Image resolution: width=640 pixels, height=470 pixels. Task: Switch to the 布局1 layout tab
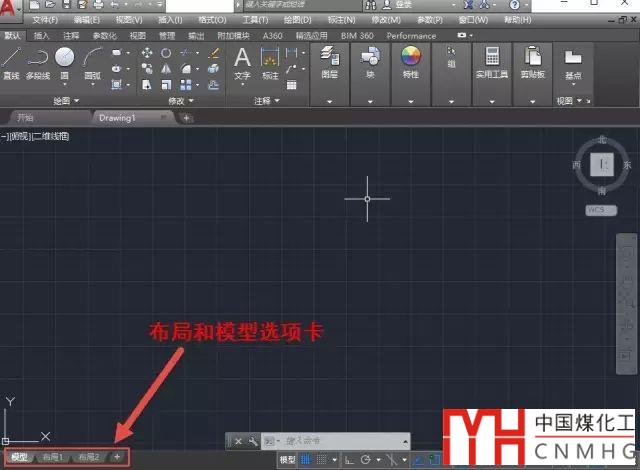tap(52, 457)
